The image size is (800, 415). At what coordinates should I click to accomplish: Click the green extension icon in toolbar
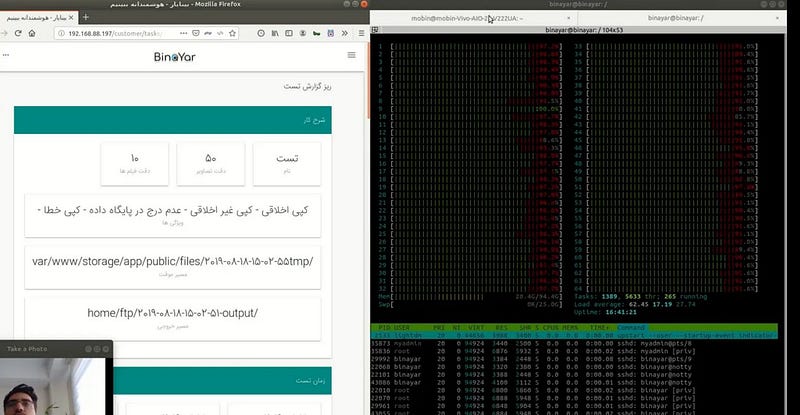point(316,33)
